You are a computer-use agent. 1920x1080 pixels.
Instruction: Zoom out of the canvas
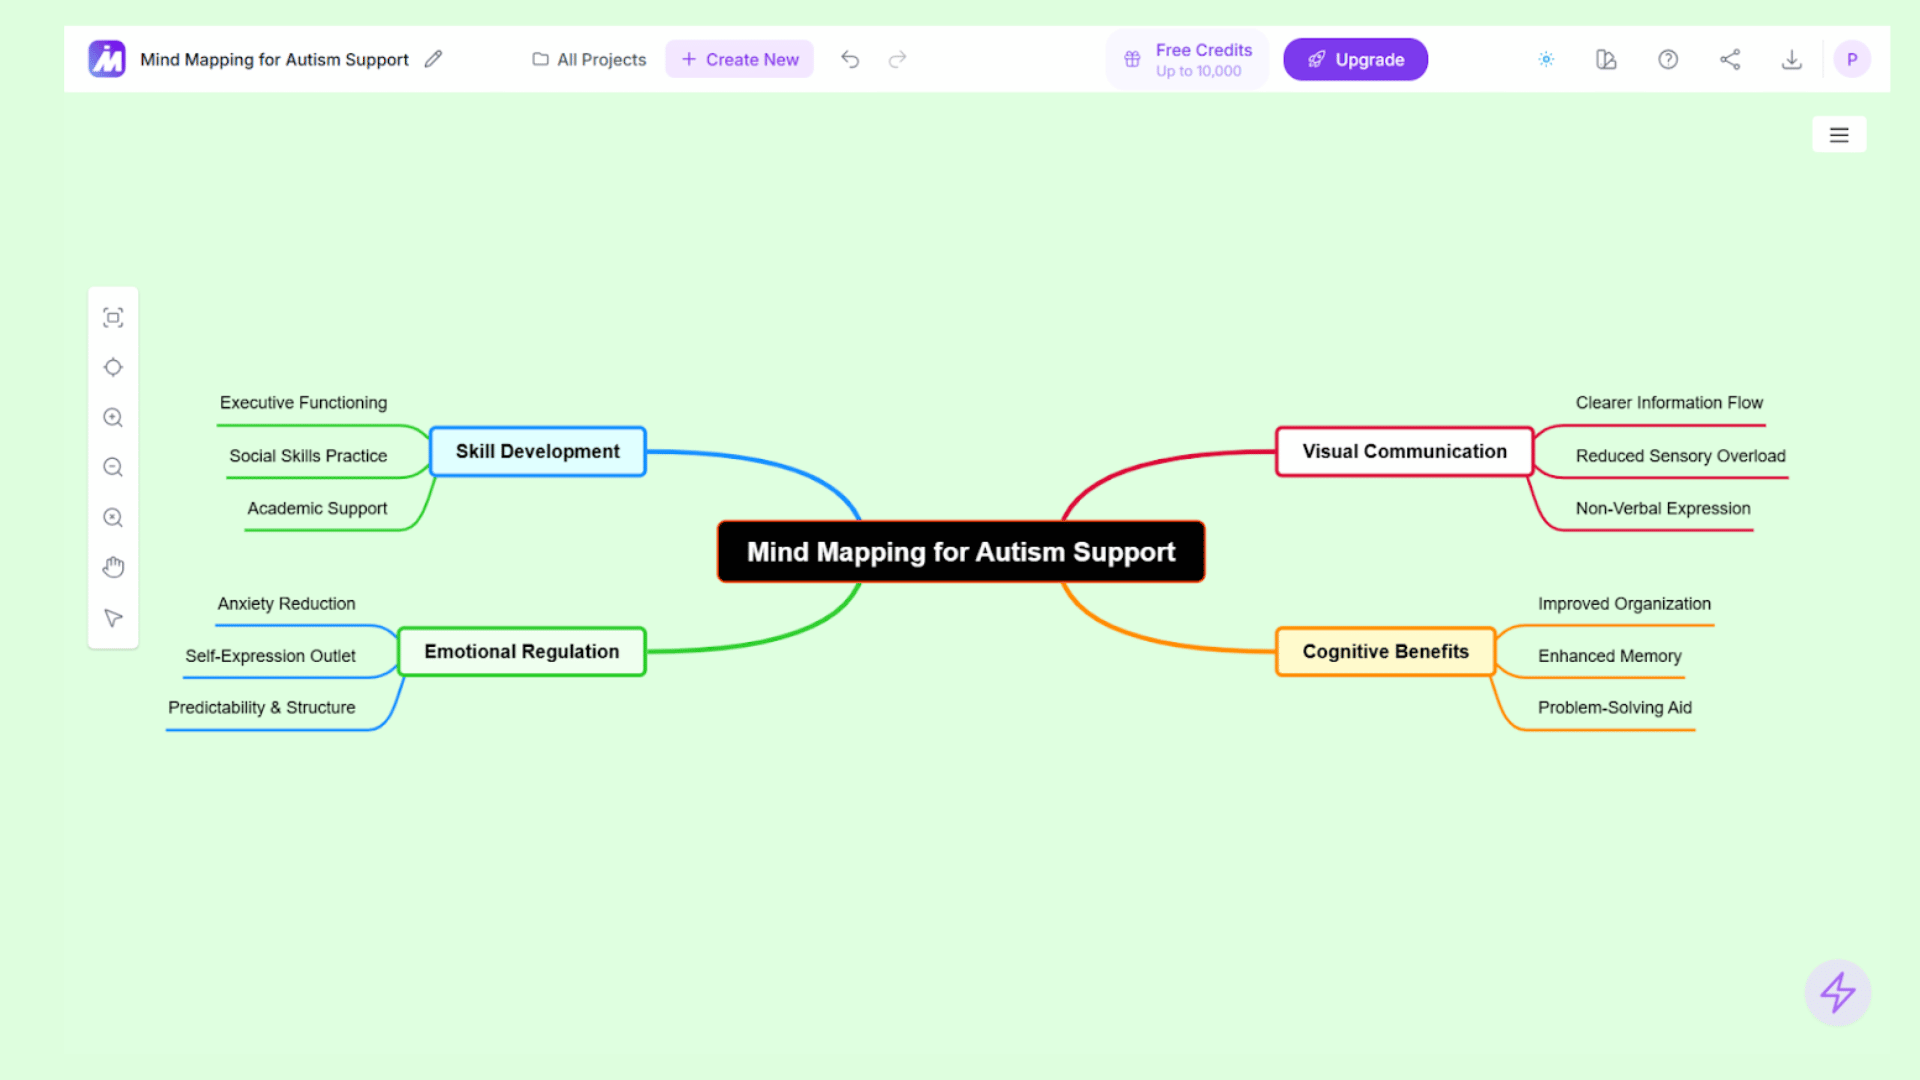(x=113, y=467)
